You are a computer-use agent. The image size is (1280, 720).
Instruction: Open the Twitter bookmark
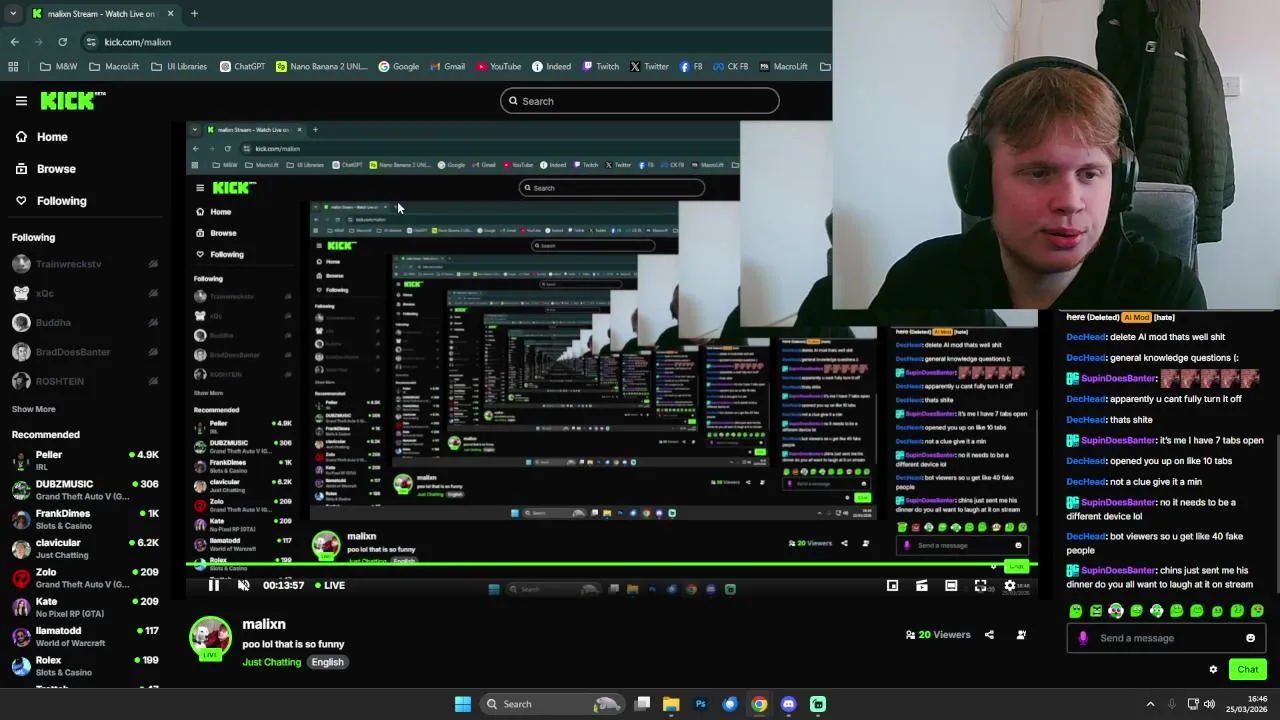[x=649, y=67]
